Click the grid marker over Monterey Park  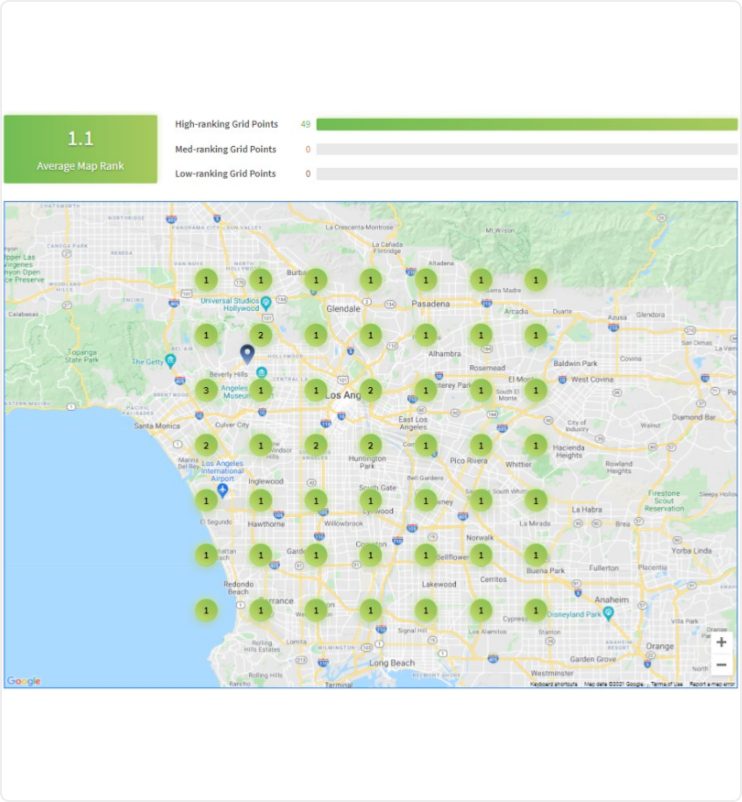click(426, 390)
